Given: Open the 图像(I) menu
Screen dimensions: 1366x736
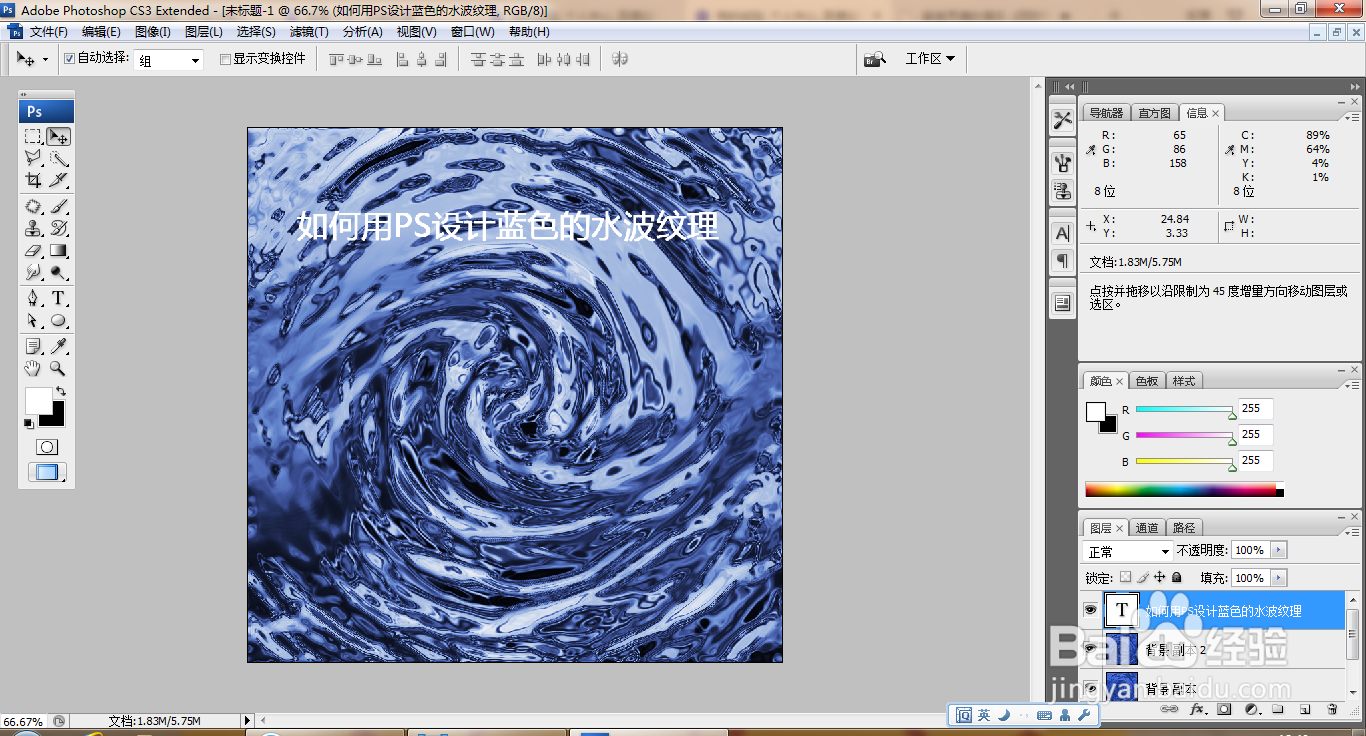Looking at the screenshot, I should (153, 32).
